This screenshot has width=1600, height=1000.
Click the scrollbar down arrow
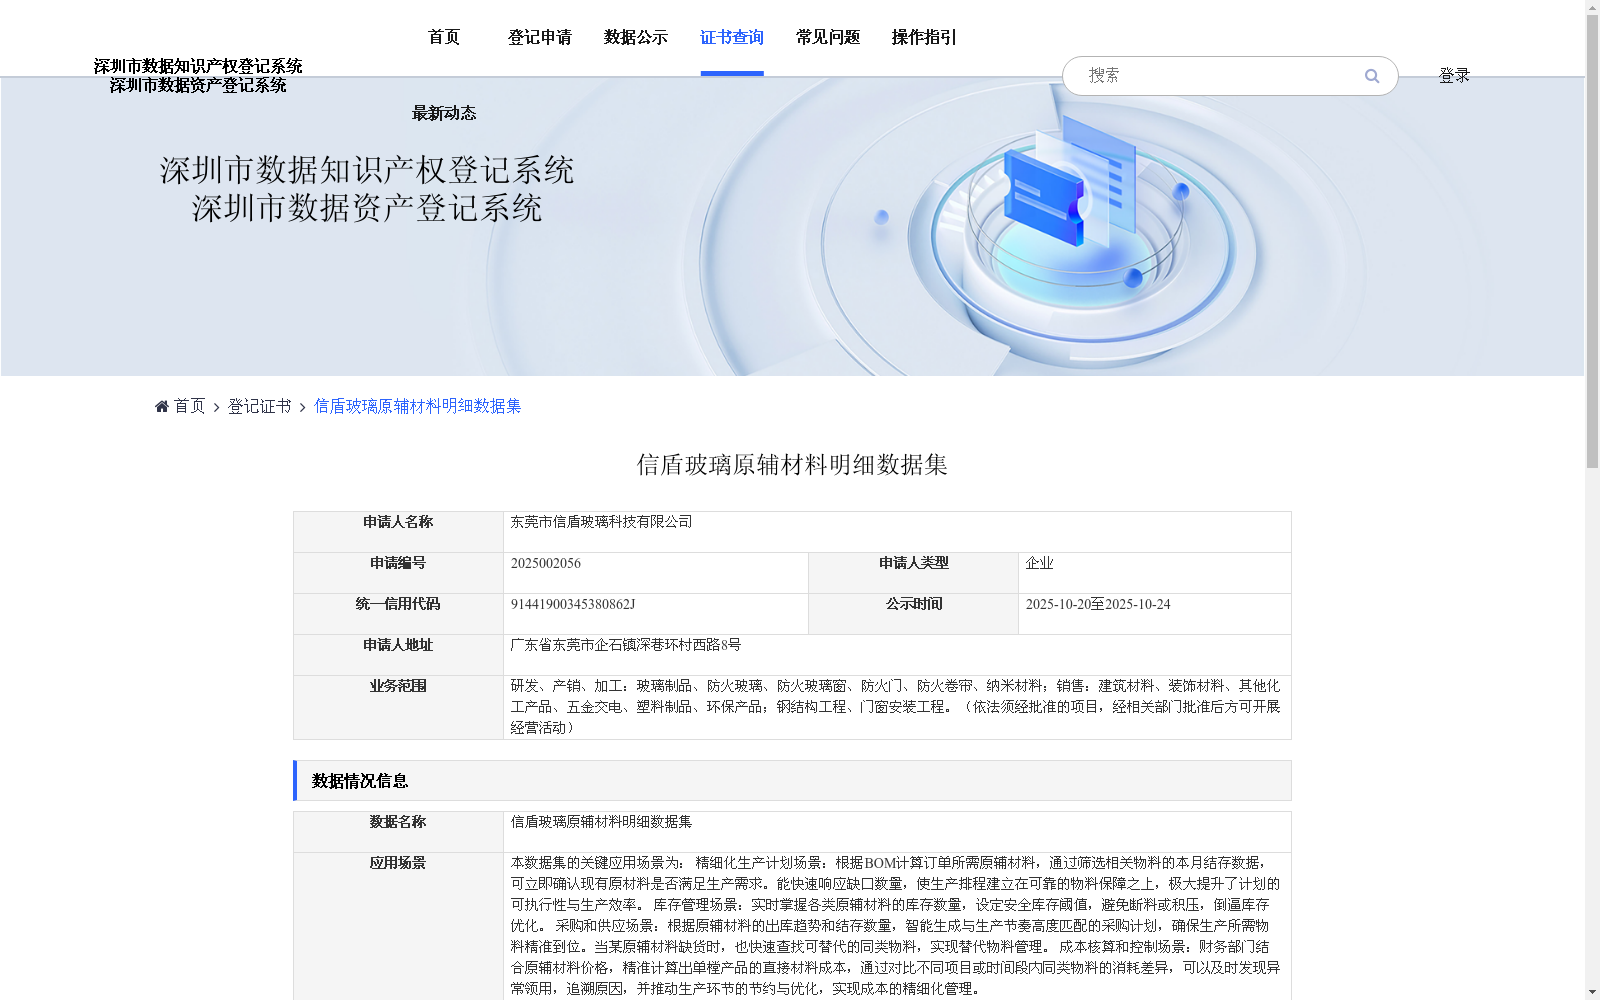coord(1592,992)
